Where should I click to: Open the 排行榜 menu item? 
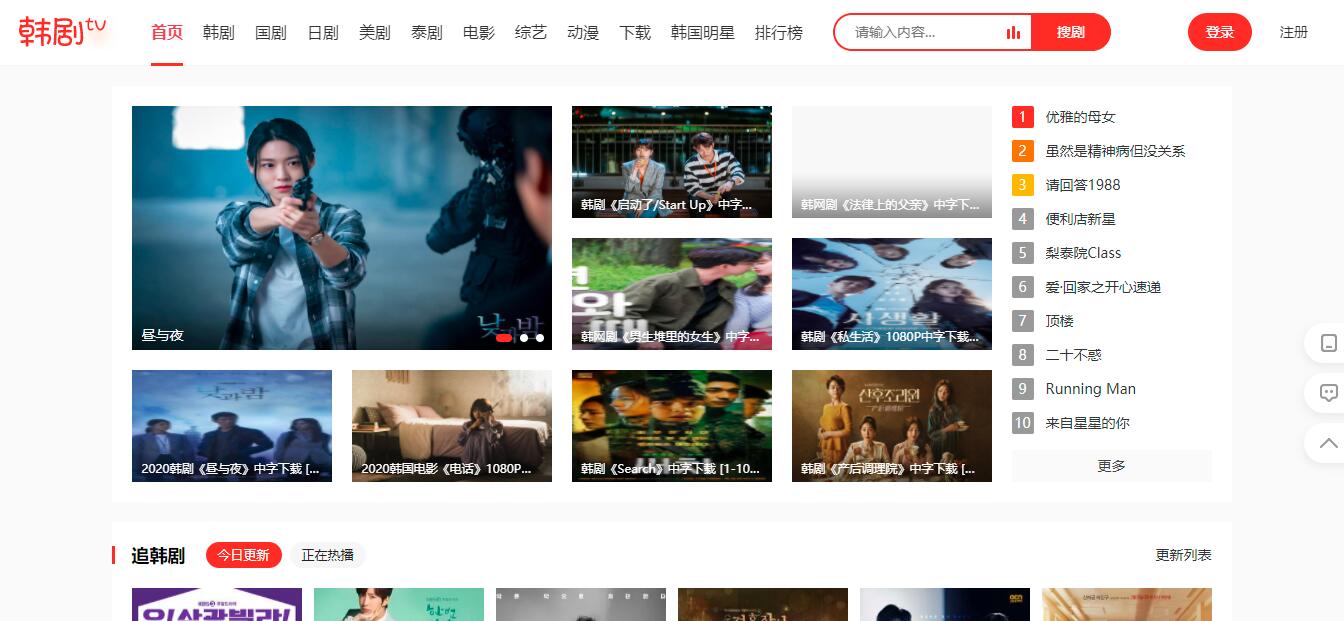[779, 32]
